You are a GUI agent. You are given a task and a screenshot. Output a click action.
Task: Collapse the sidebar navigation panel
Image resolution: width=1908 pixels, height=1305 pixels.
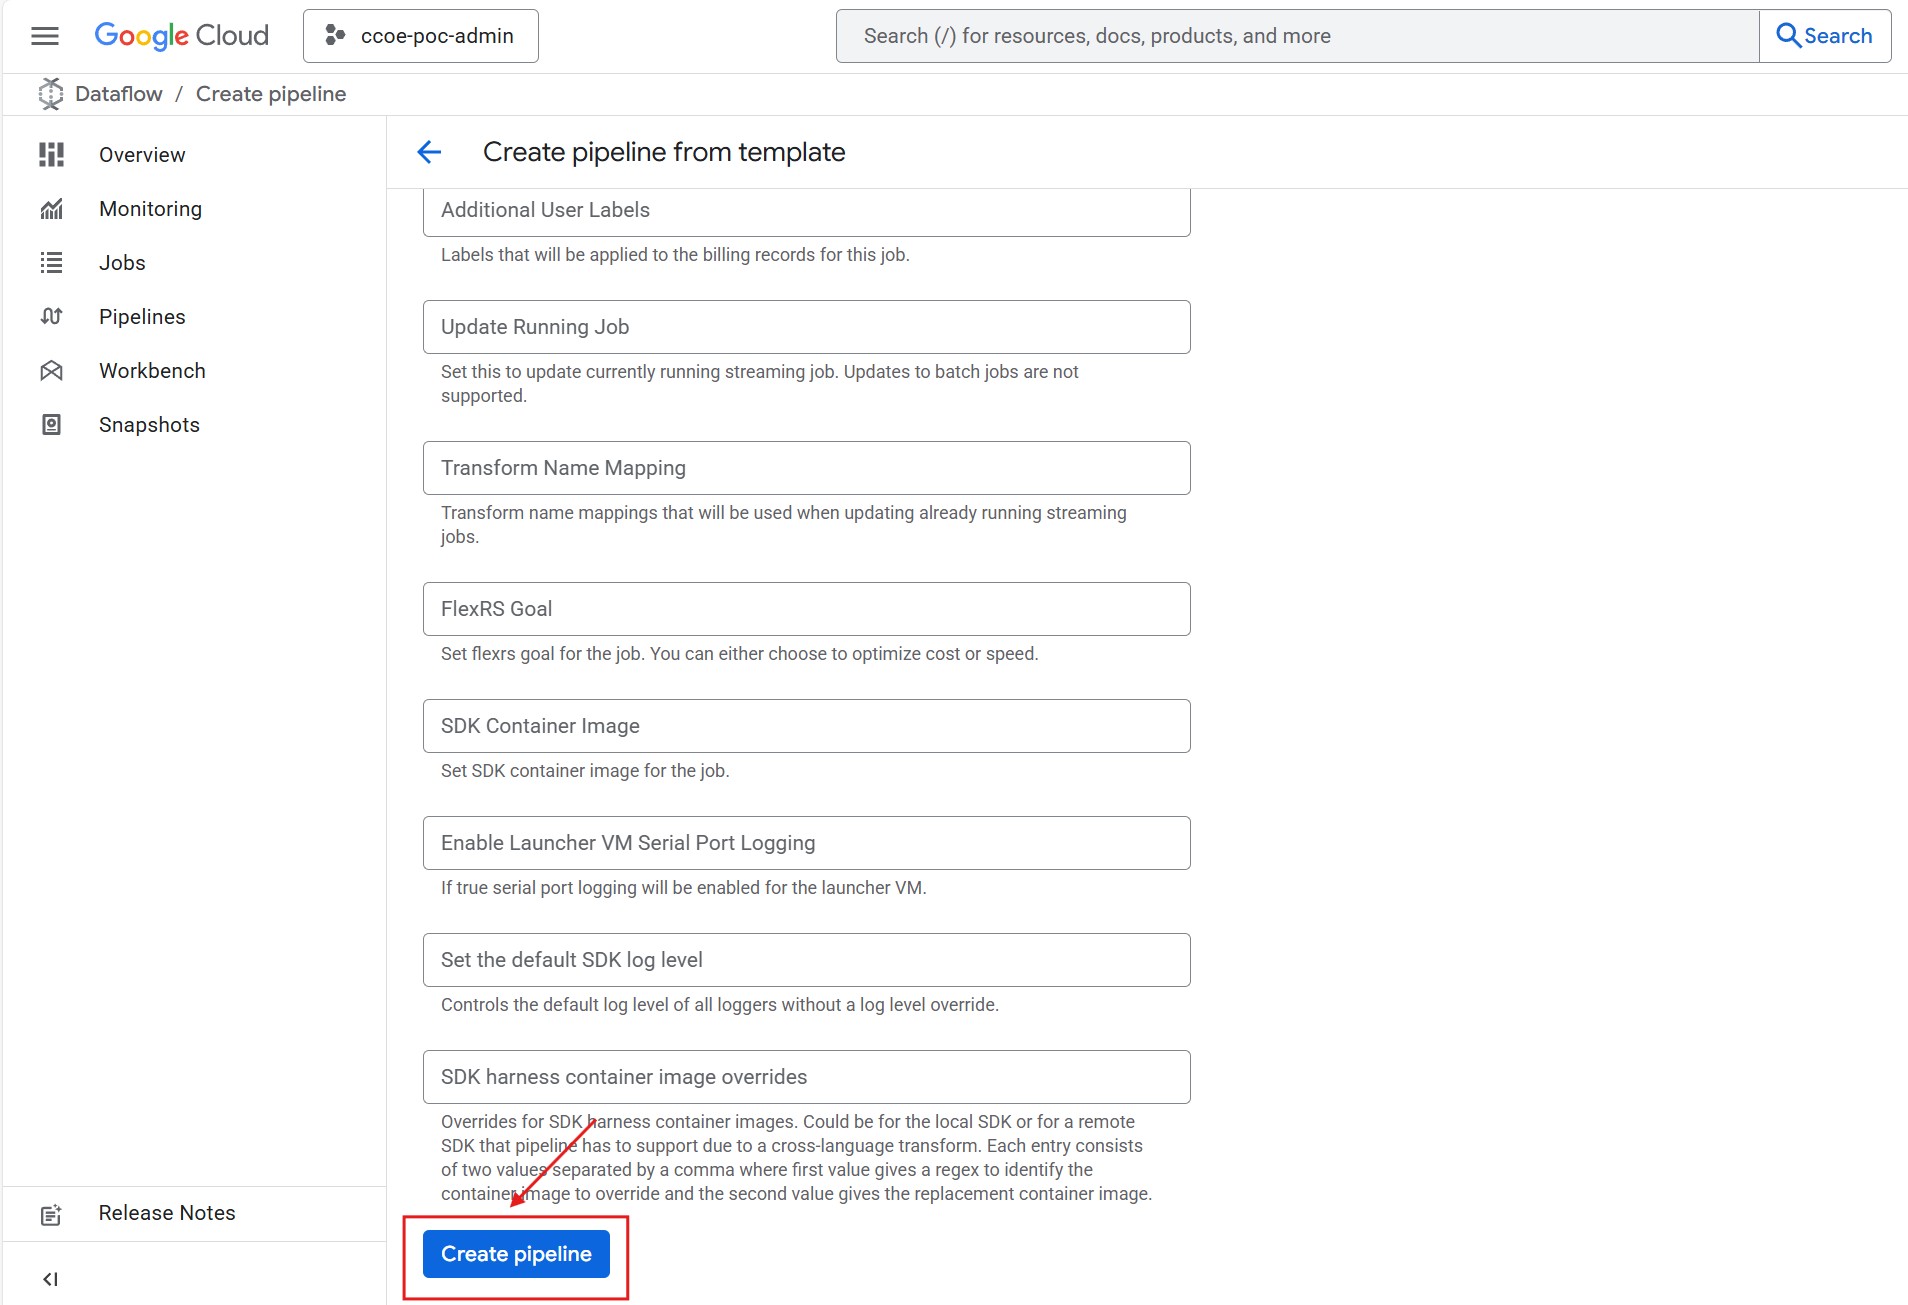tap(50, 1279)
